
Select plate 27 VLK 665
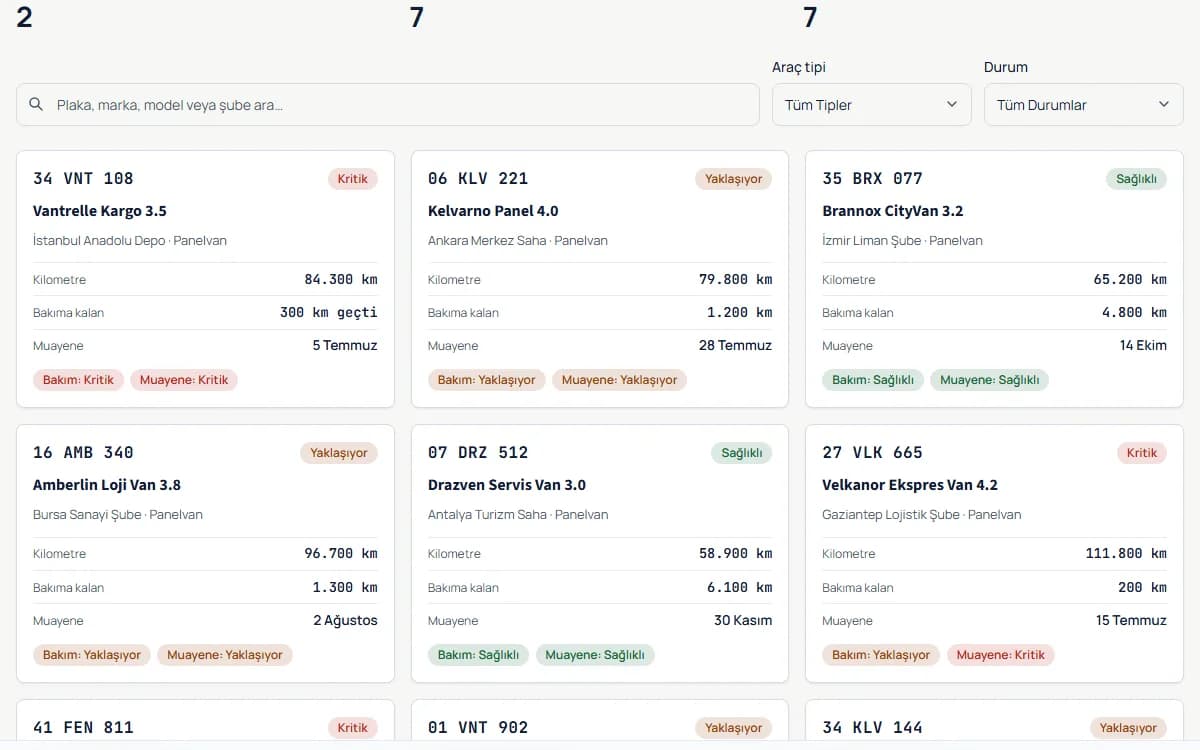pyautogui.click(x=872, y=453)
